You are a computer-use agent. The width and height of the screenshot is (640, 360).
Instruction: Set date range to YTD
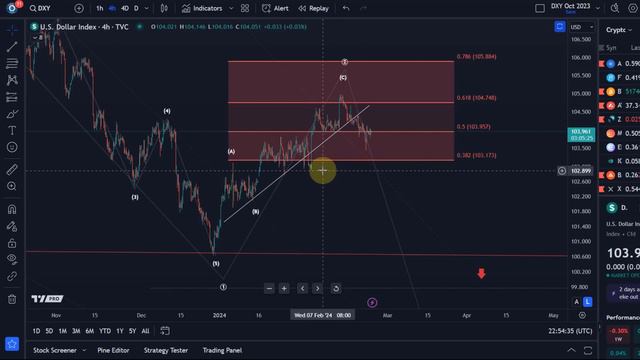pos(105,331)
